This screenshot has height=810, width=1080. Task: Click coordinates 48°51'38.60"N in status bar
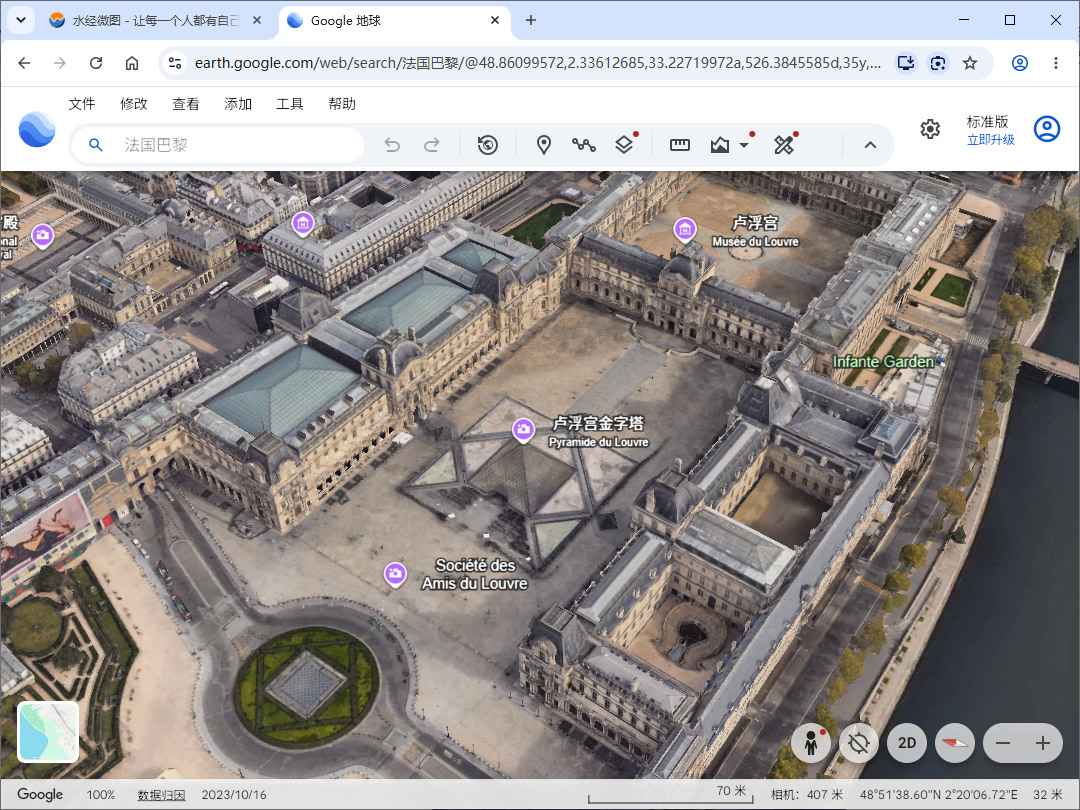click(x=898, y=795)
